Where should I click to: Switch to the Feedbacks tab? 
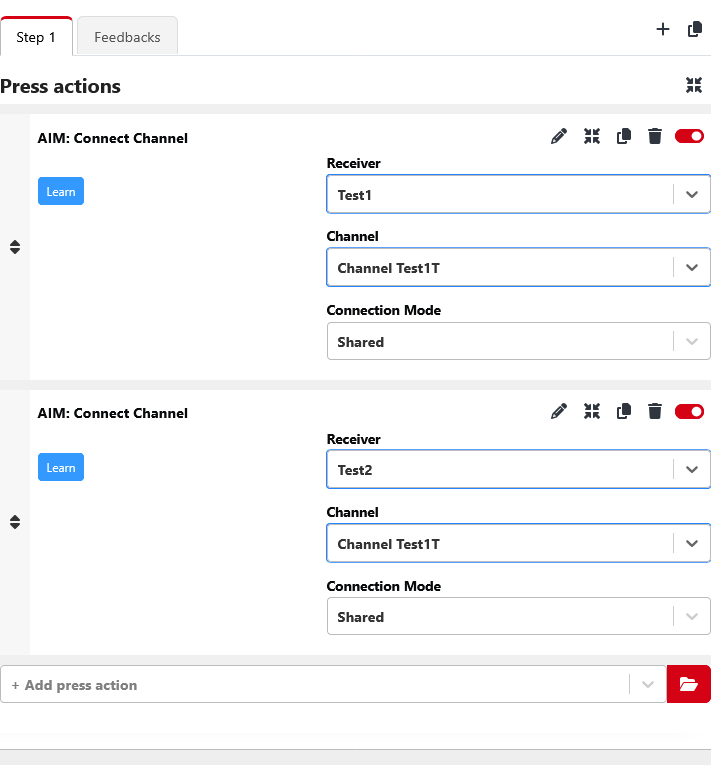pos(127,37)
